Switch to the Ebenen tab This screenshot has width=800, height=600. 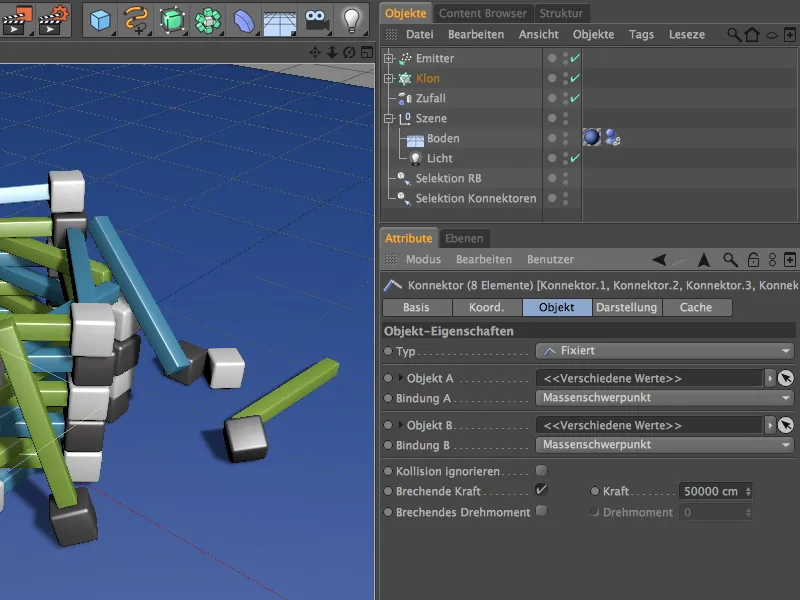click(464, 238)
